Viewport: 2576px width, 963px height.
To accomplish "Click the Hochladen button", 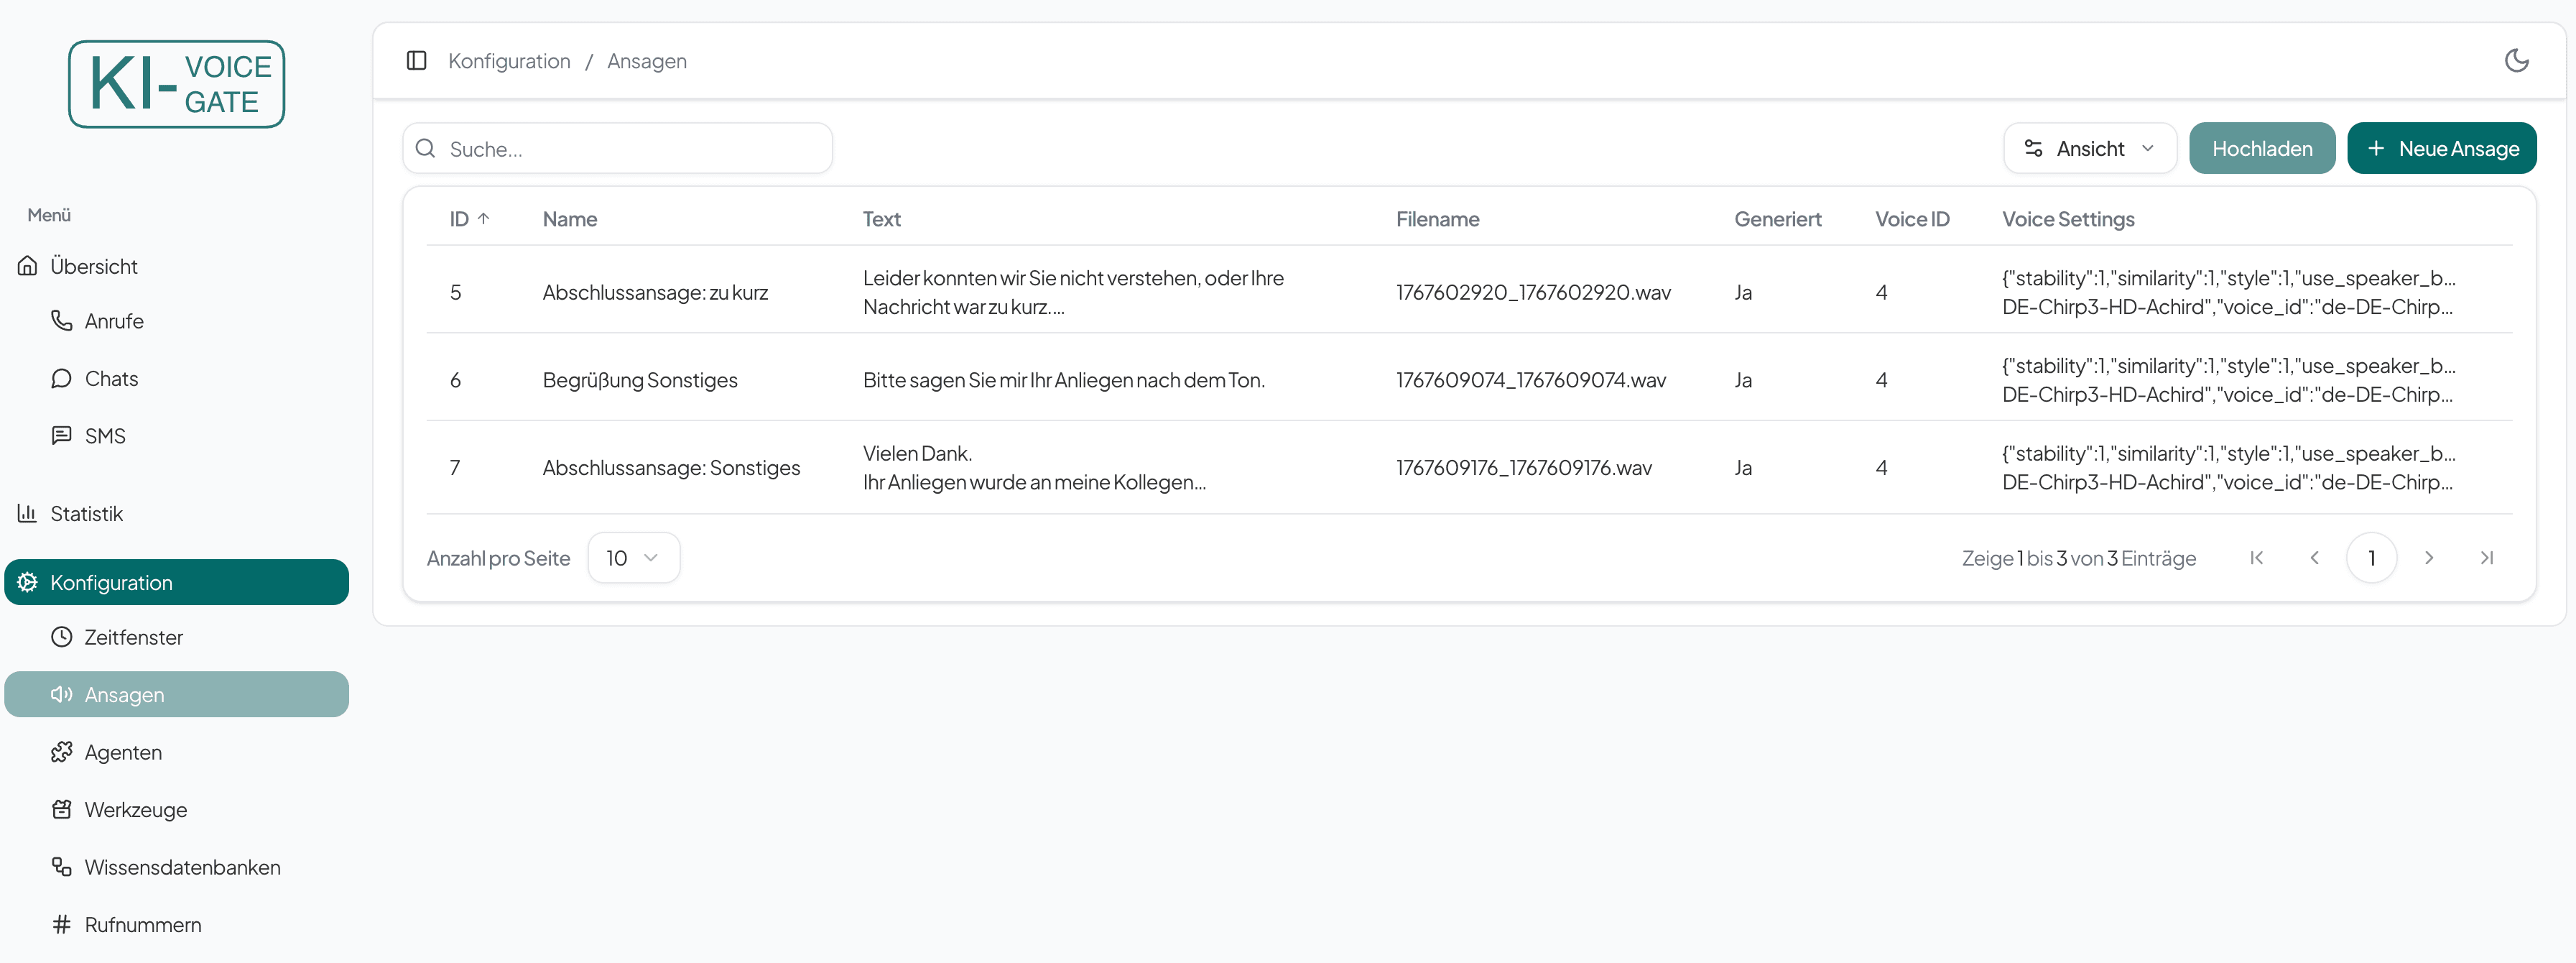I will pyautogui.click(x=2261, y=149).
